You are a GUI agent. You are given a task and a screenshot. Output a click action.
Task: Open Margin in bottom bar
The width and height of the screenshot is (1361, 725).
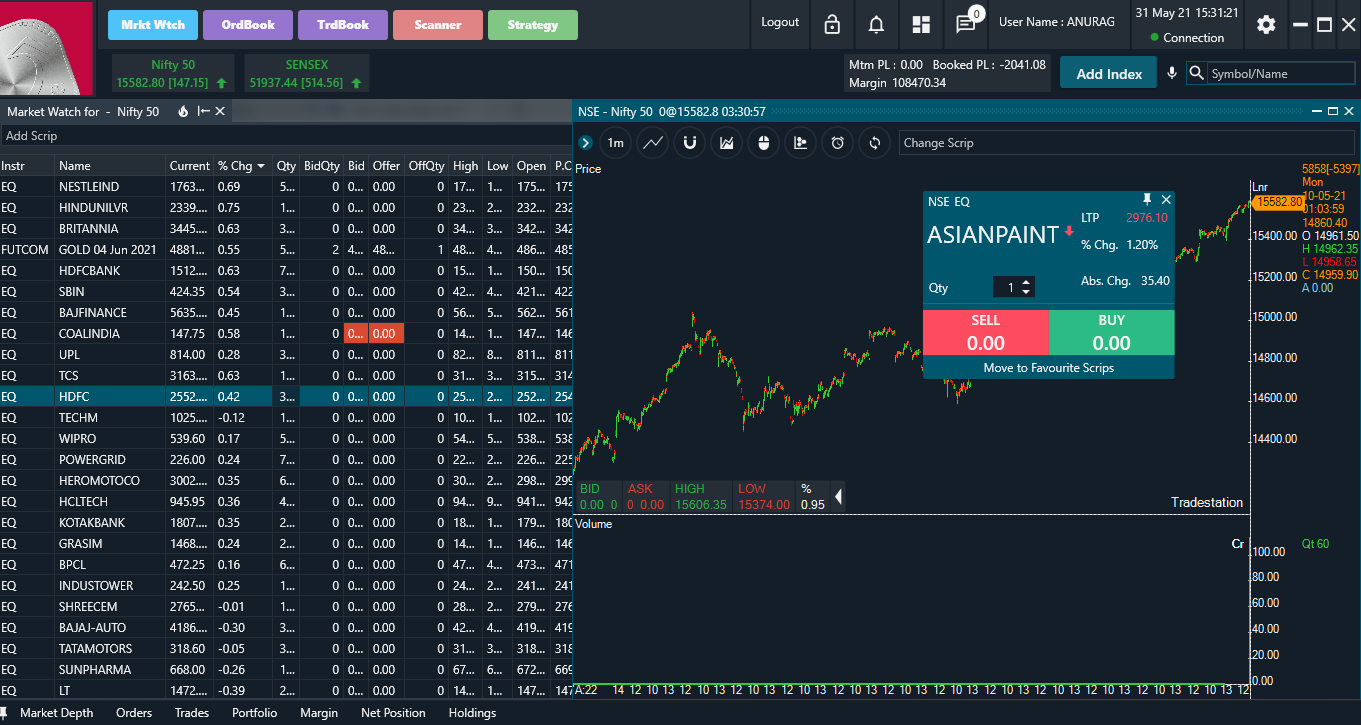(319, 713)
